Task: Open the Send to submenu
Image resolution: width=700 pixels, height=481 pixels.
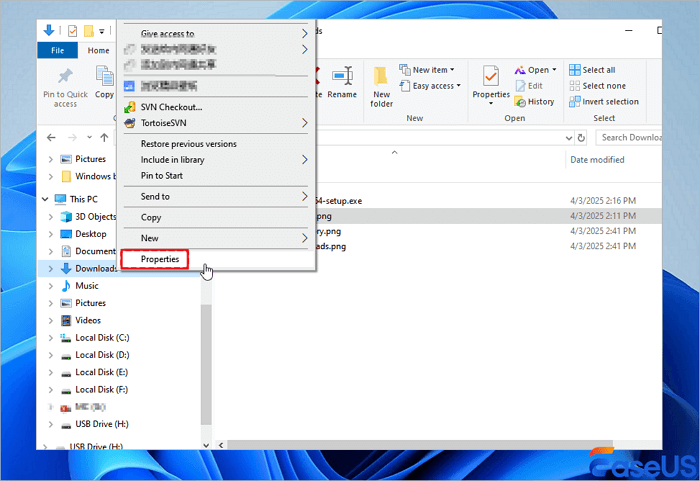Action: (x=216, y=197)
